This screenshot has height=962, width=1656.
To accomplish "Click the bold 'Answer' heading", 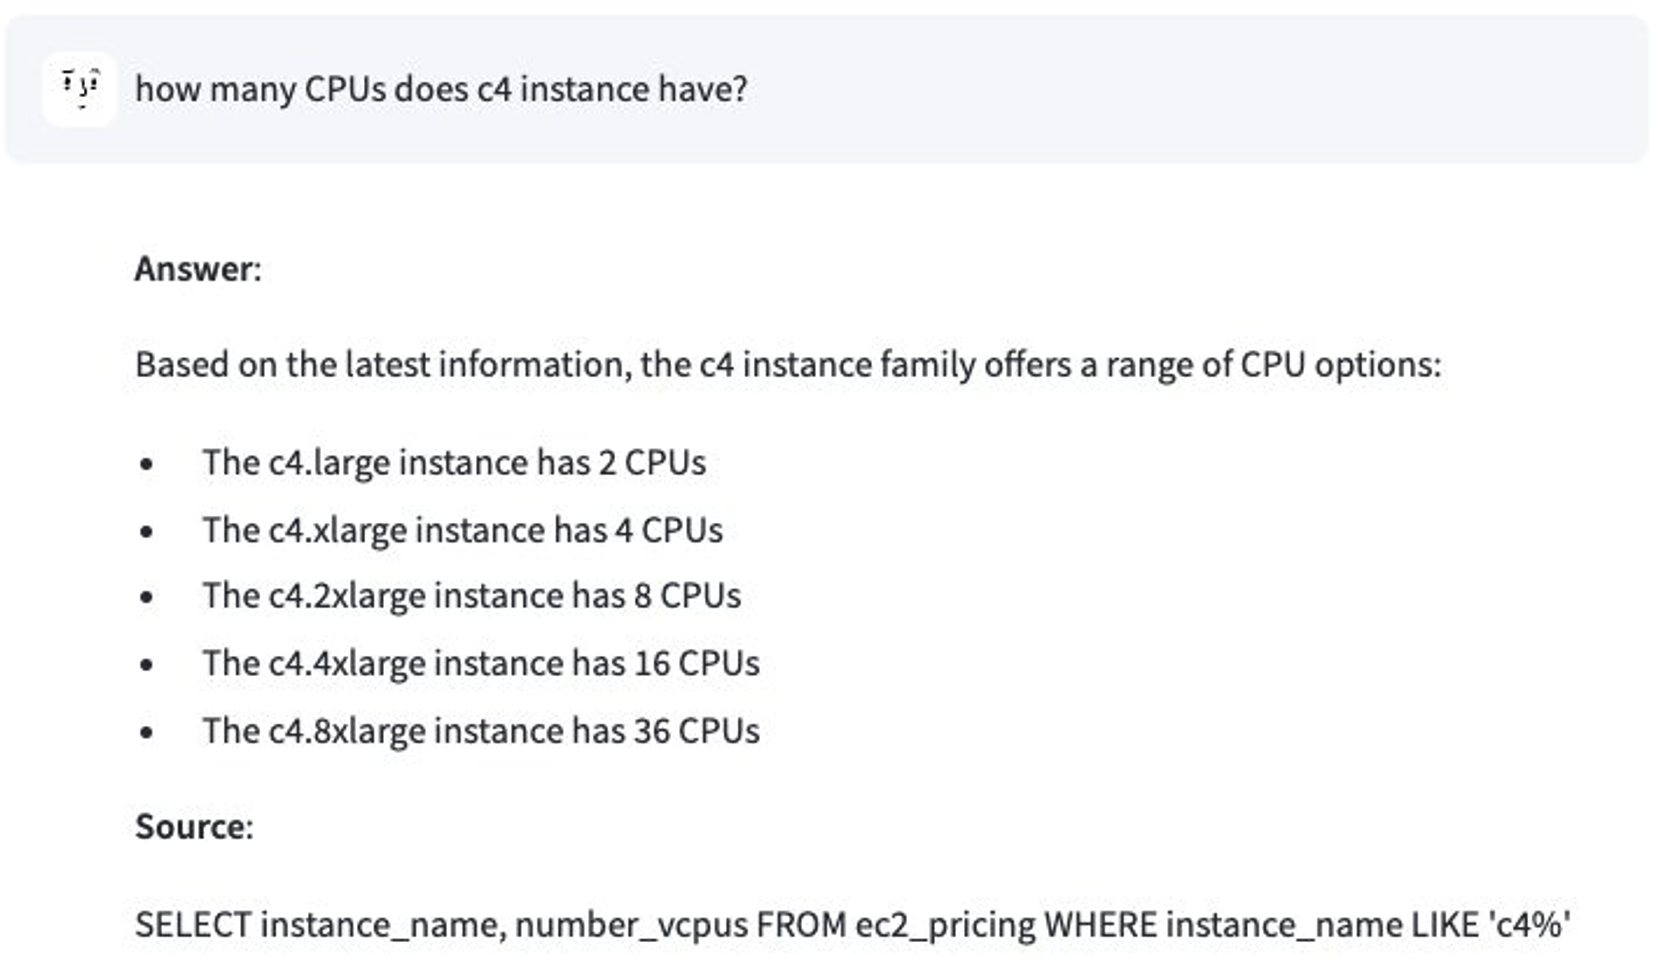I will click(197, 269).
